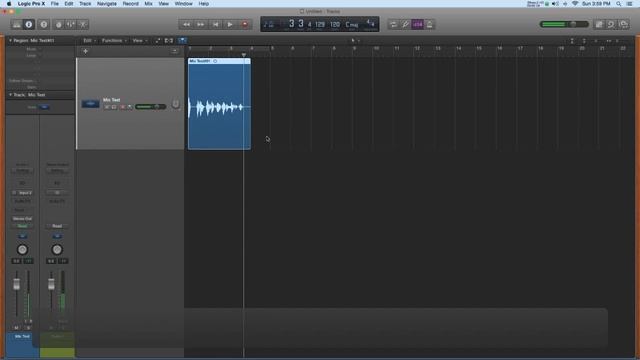640x360 pixels.
Task: Open the Navigate menu
Action: click(107, 4)
